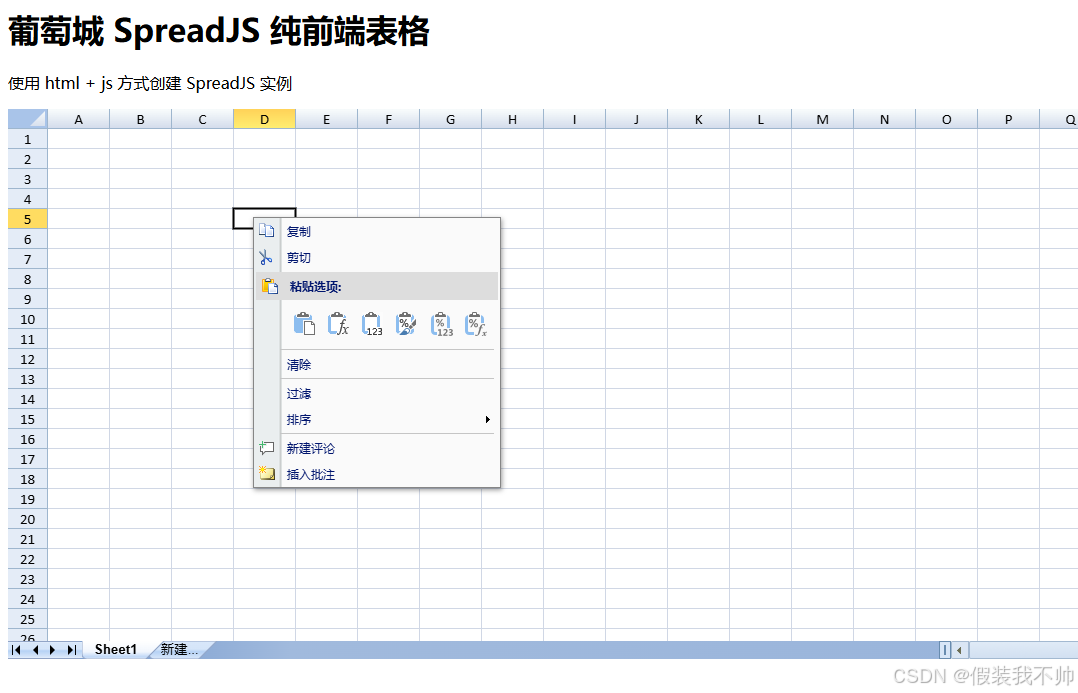Screen dimensions: 1078x693
Task: Expand the 排序 (Sort) submenu arrow
Action: coord(487,419)
